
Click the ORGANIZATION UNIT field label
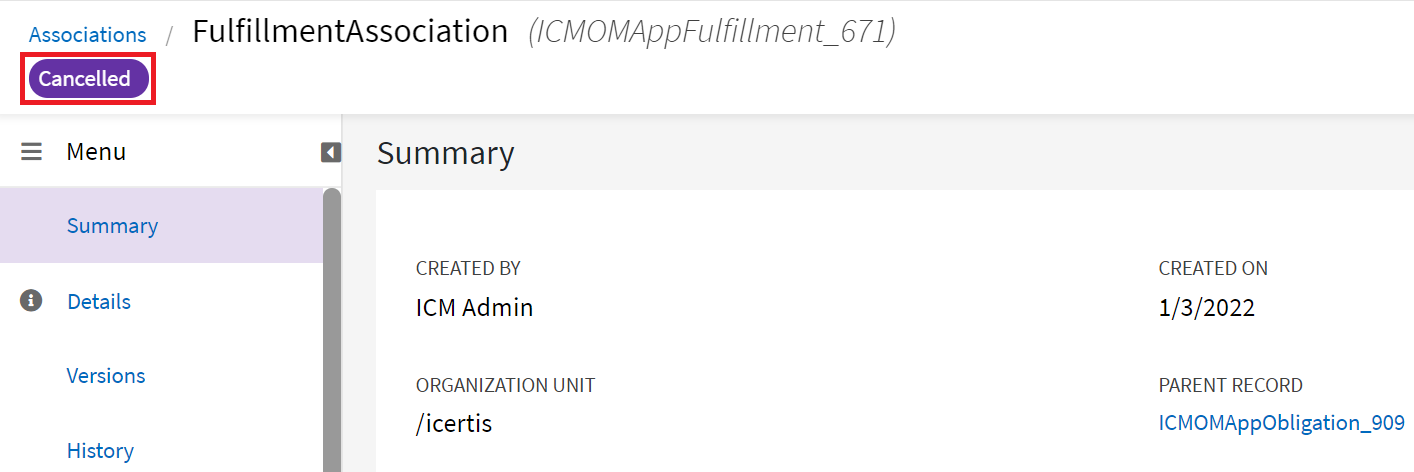(x=505, y=385)
